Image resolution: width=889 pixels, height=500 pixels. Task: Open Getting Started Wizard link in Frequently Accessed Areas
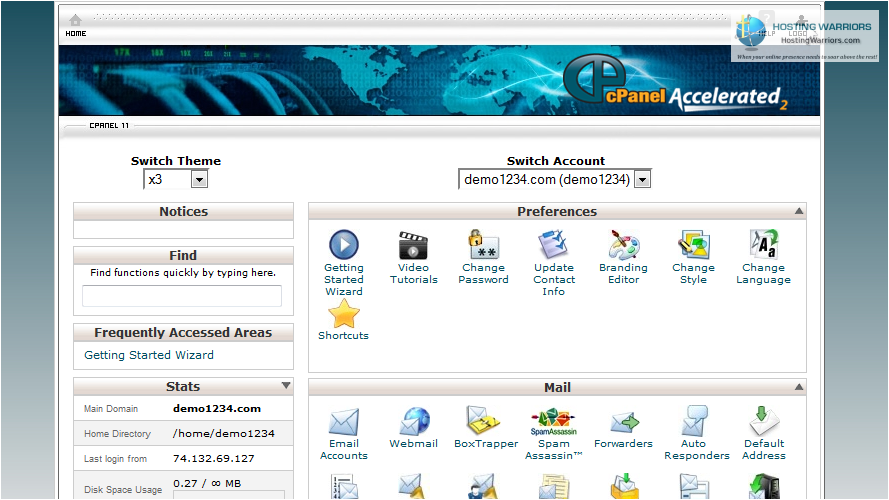149,355
